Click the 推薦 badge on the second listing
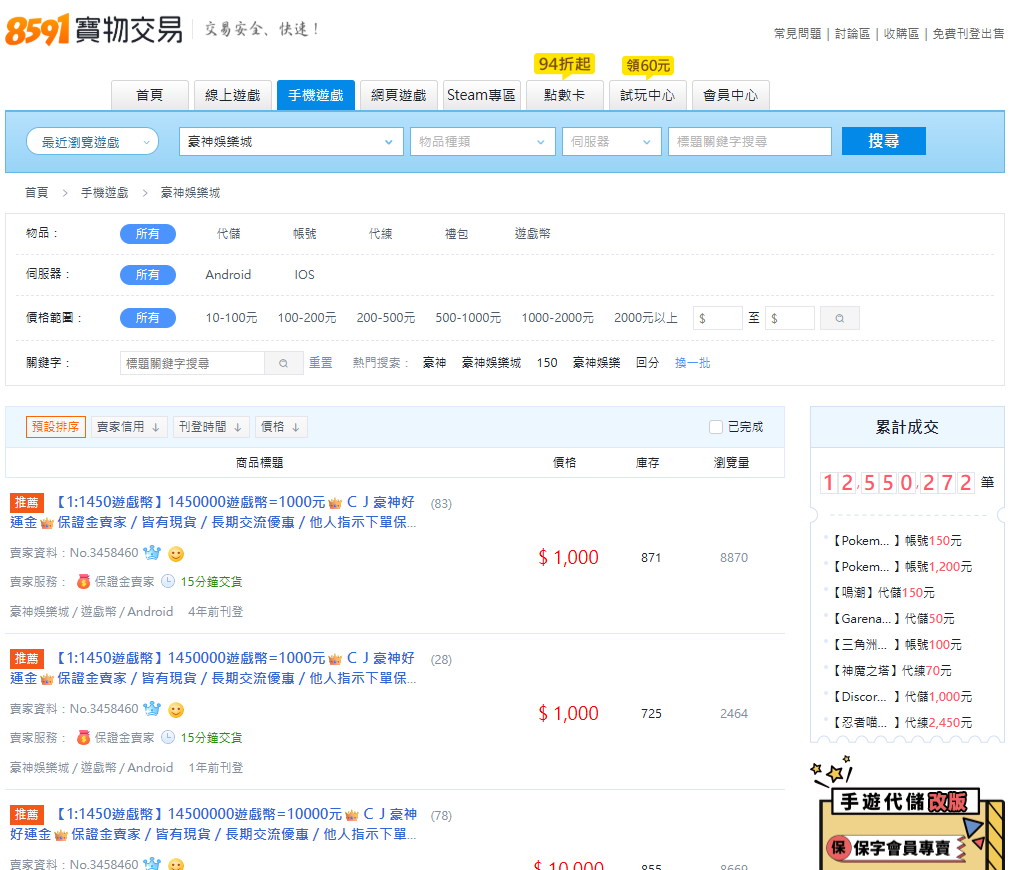The width and height of the screenshot is (1011, 870). point(27,658)
